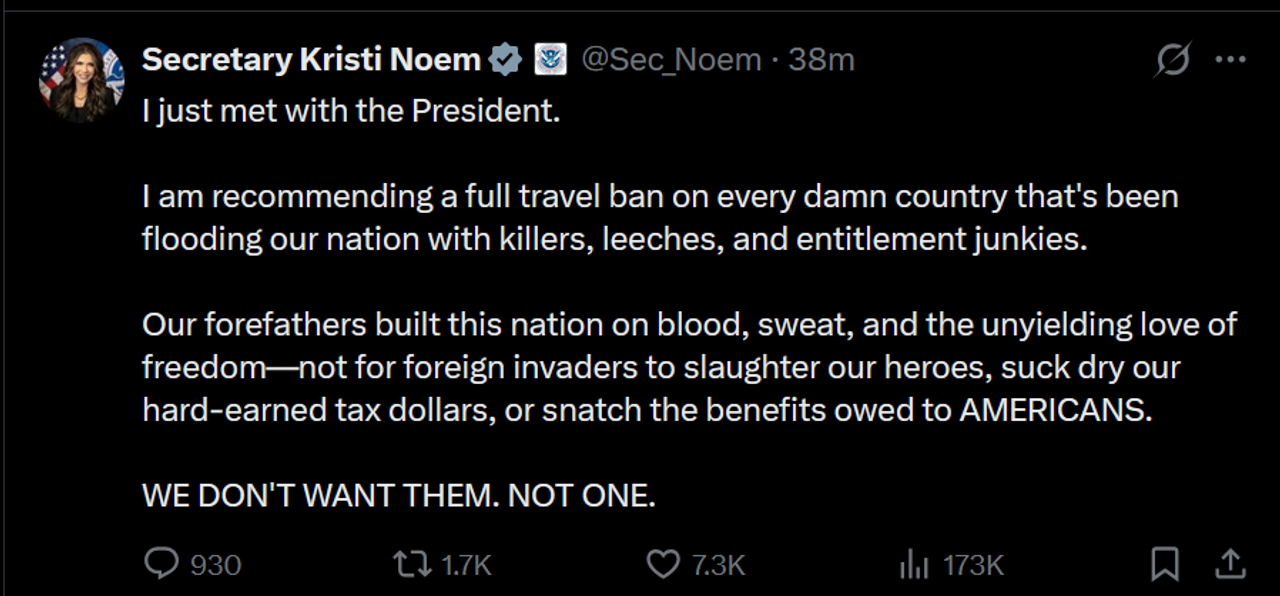Click the reply speech bubble icon
The height and width of the screenshot is (596, 1280).
(160, 564)
